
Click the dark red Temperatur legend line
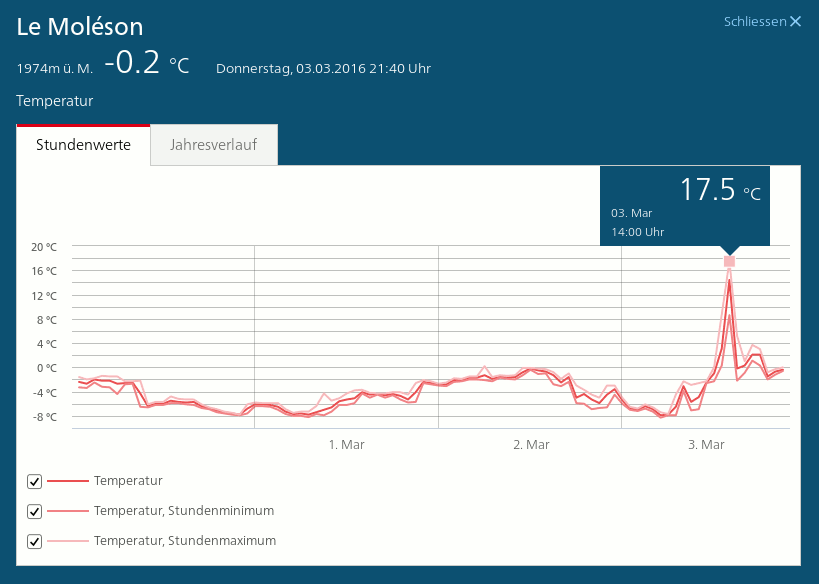(67, 481)
